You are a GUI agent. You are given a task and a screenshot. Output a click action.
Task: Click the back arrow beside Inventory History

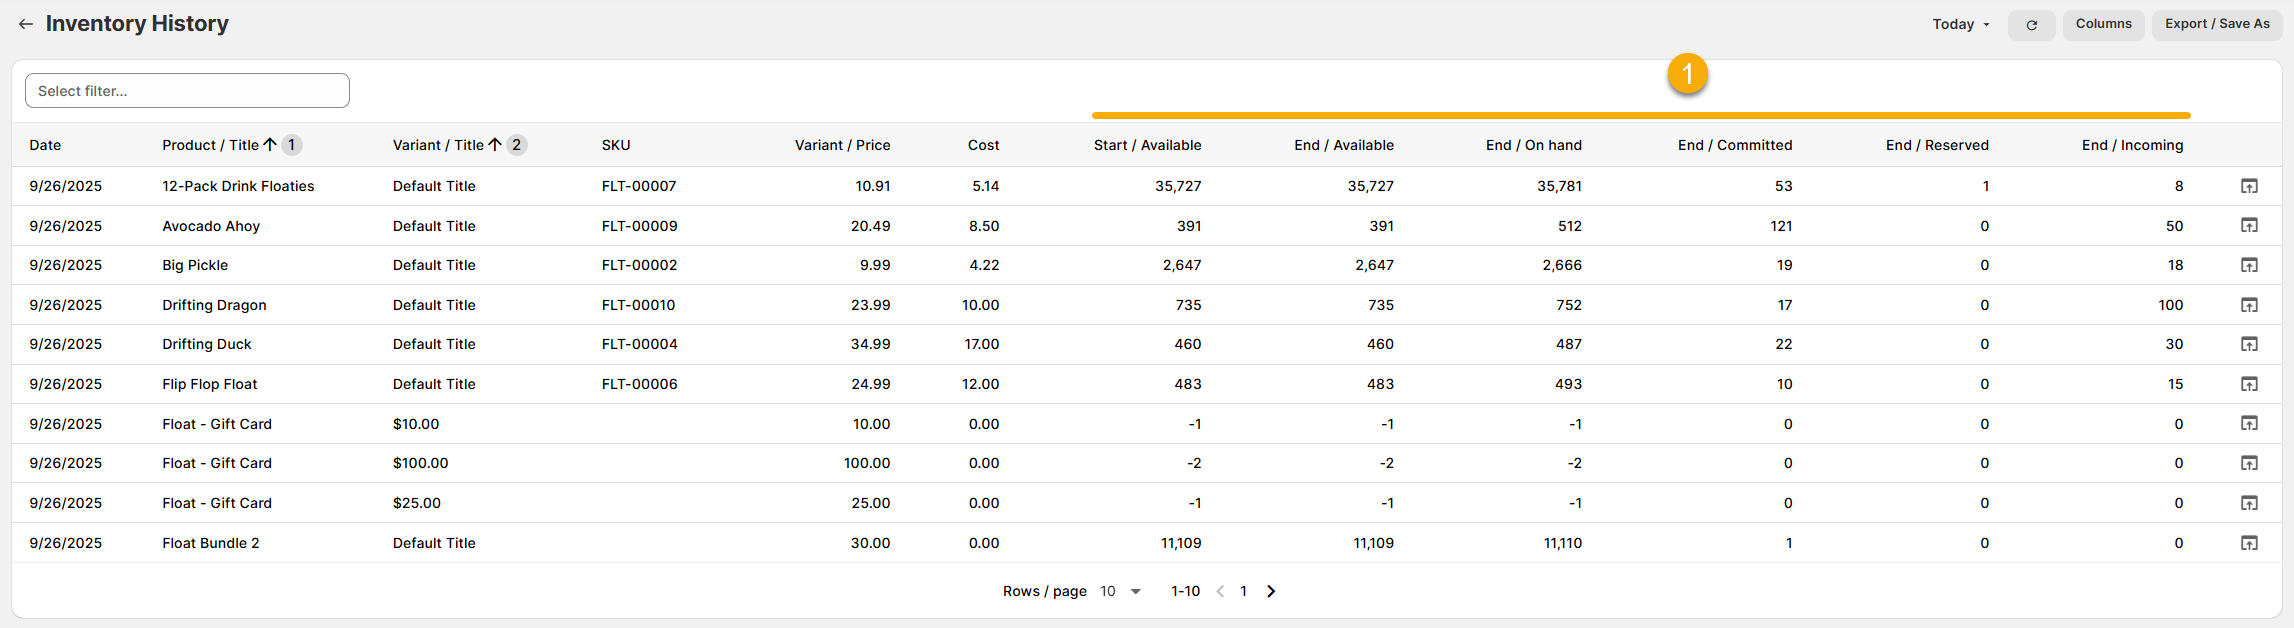[26, 24]
